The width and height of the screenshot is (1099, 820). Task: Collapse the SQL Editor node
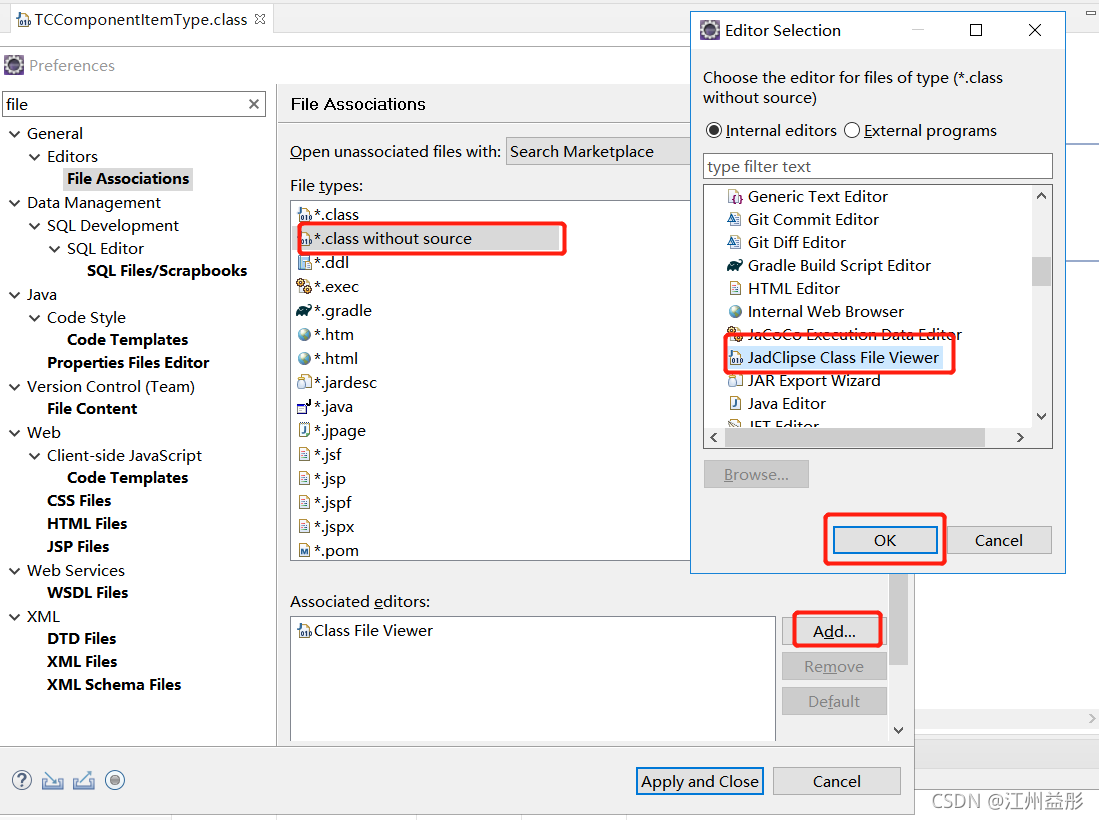click(x=55, y=249)
